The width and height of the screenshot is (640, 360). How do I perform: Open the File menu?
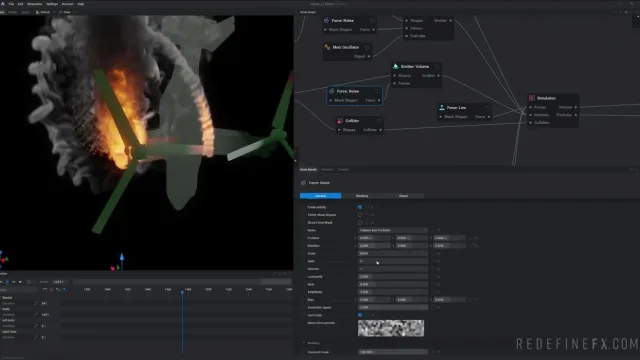(11, 4)
